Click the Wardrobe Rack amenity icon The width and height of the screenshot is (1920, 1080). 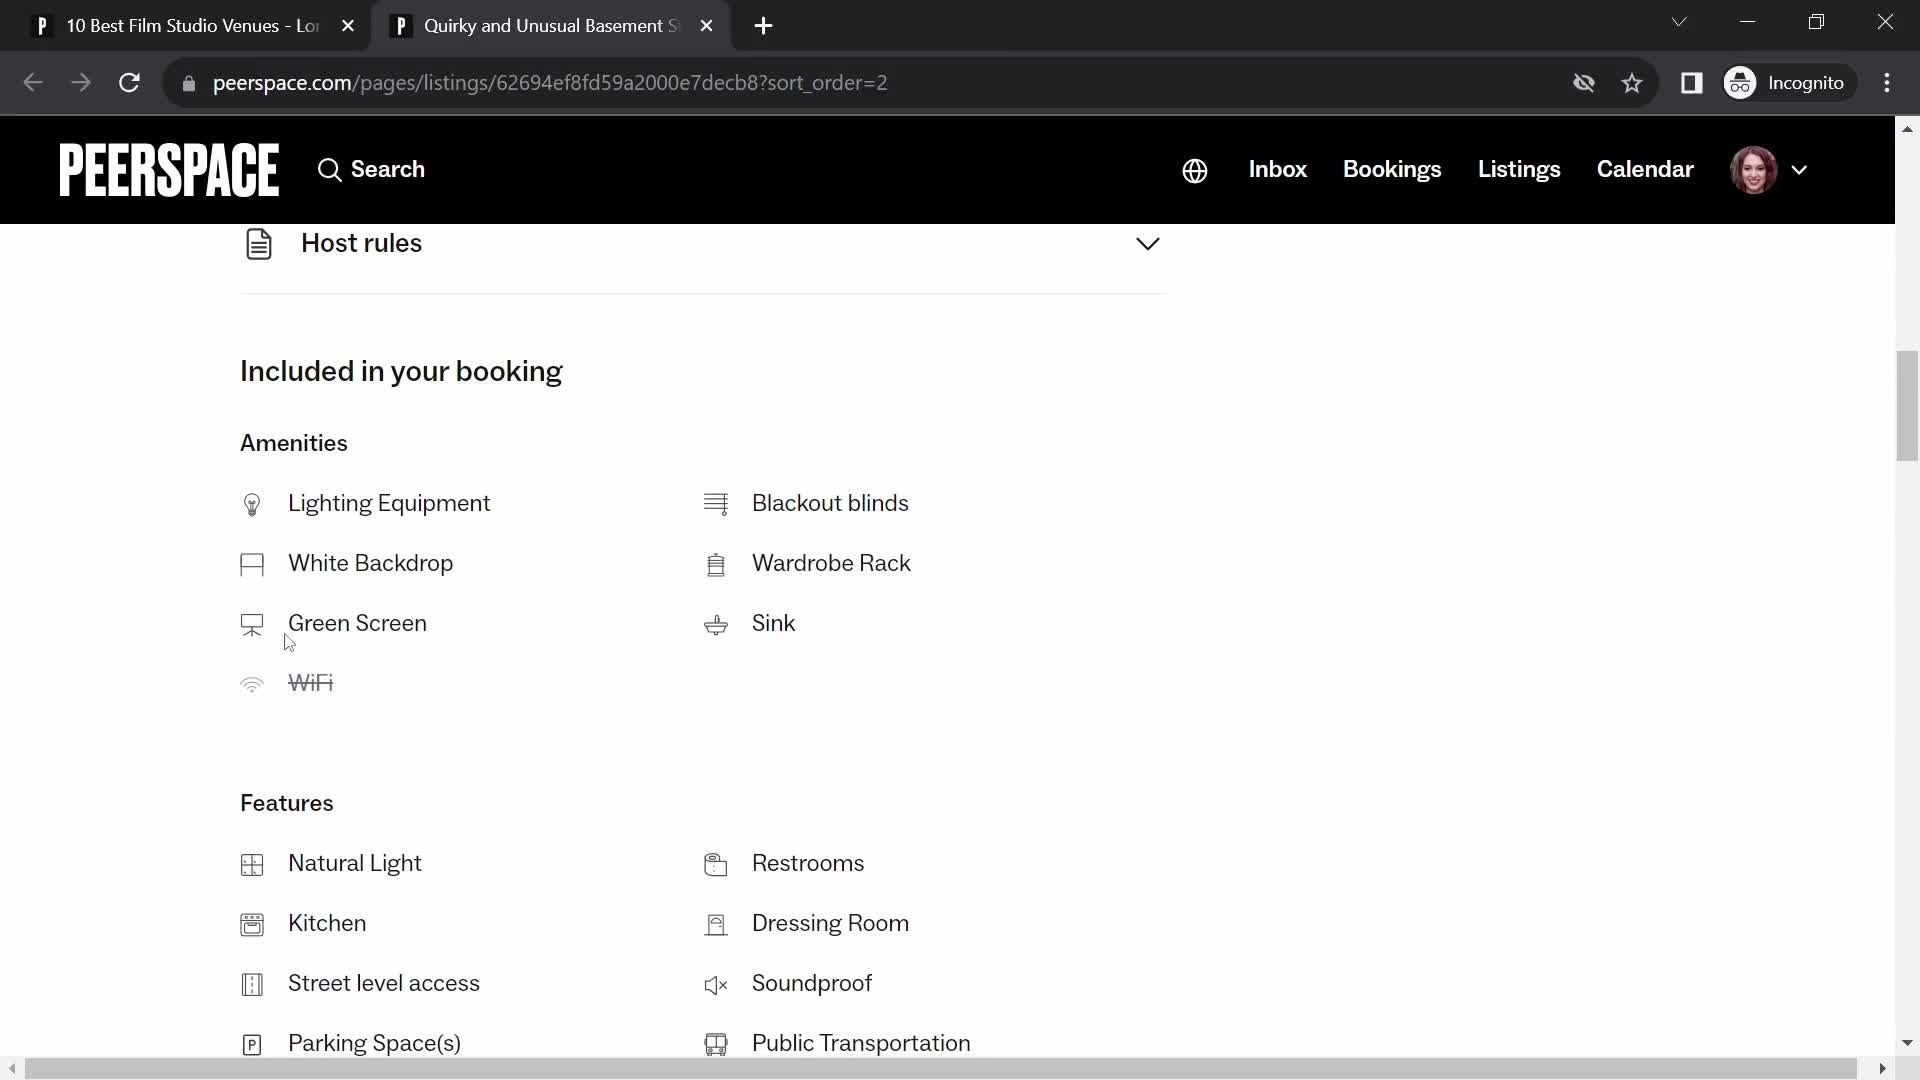(x=716, y=564)
